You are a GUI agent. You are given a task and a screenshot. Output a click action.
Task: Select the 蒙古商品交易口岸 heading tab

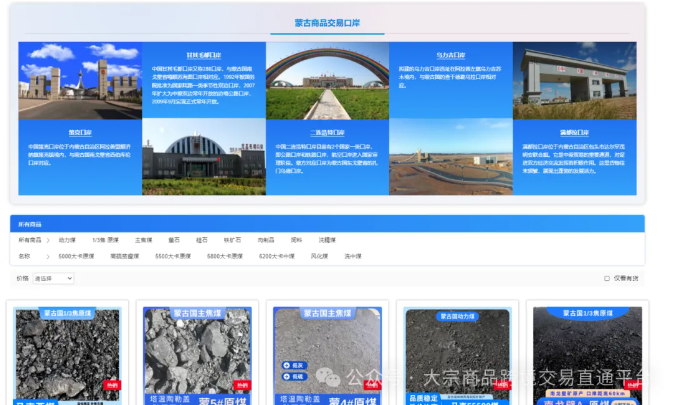coord(327,23)
